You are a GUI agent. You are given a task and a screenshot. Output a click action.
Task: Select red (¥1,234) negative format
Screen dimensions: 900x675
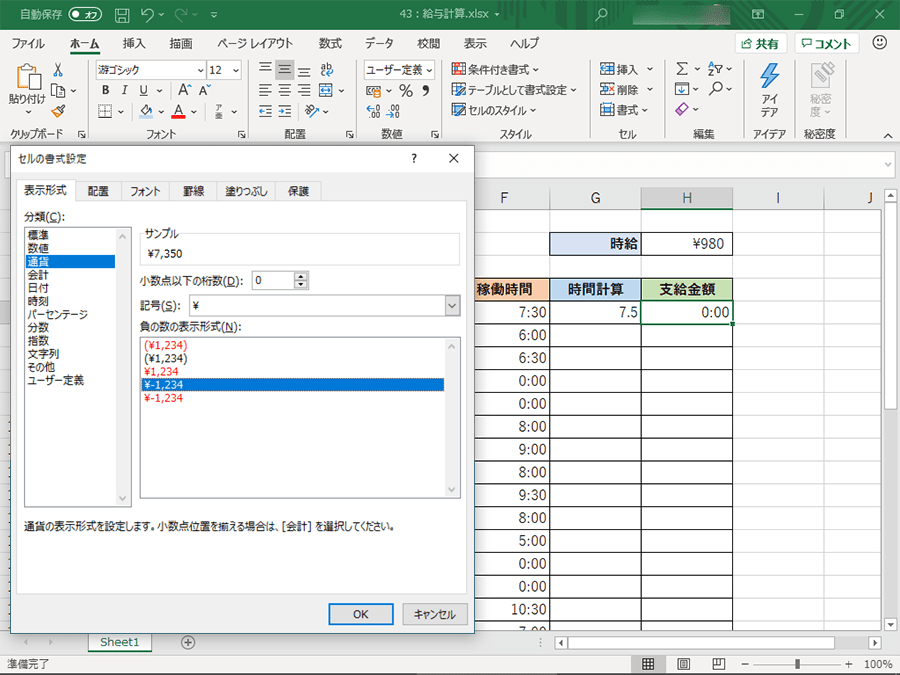pos(166,346)
